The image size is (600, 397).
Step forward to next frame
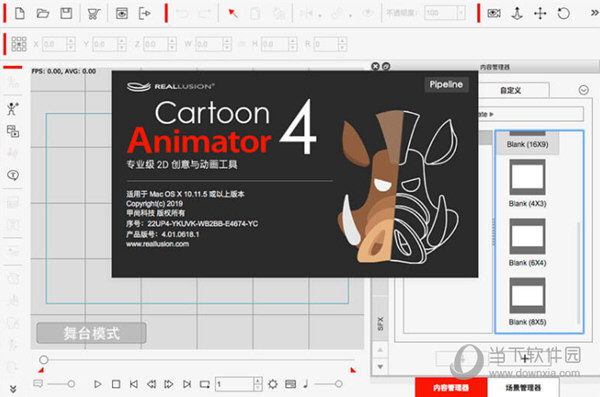tap(169, 384)
